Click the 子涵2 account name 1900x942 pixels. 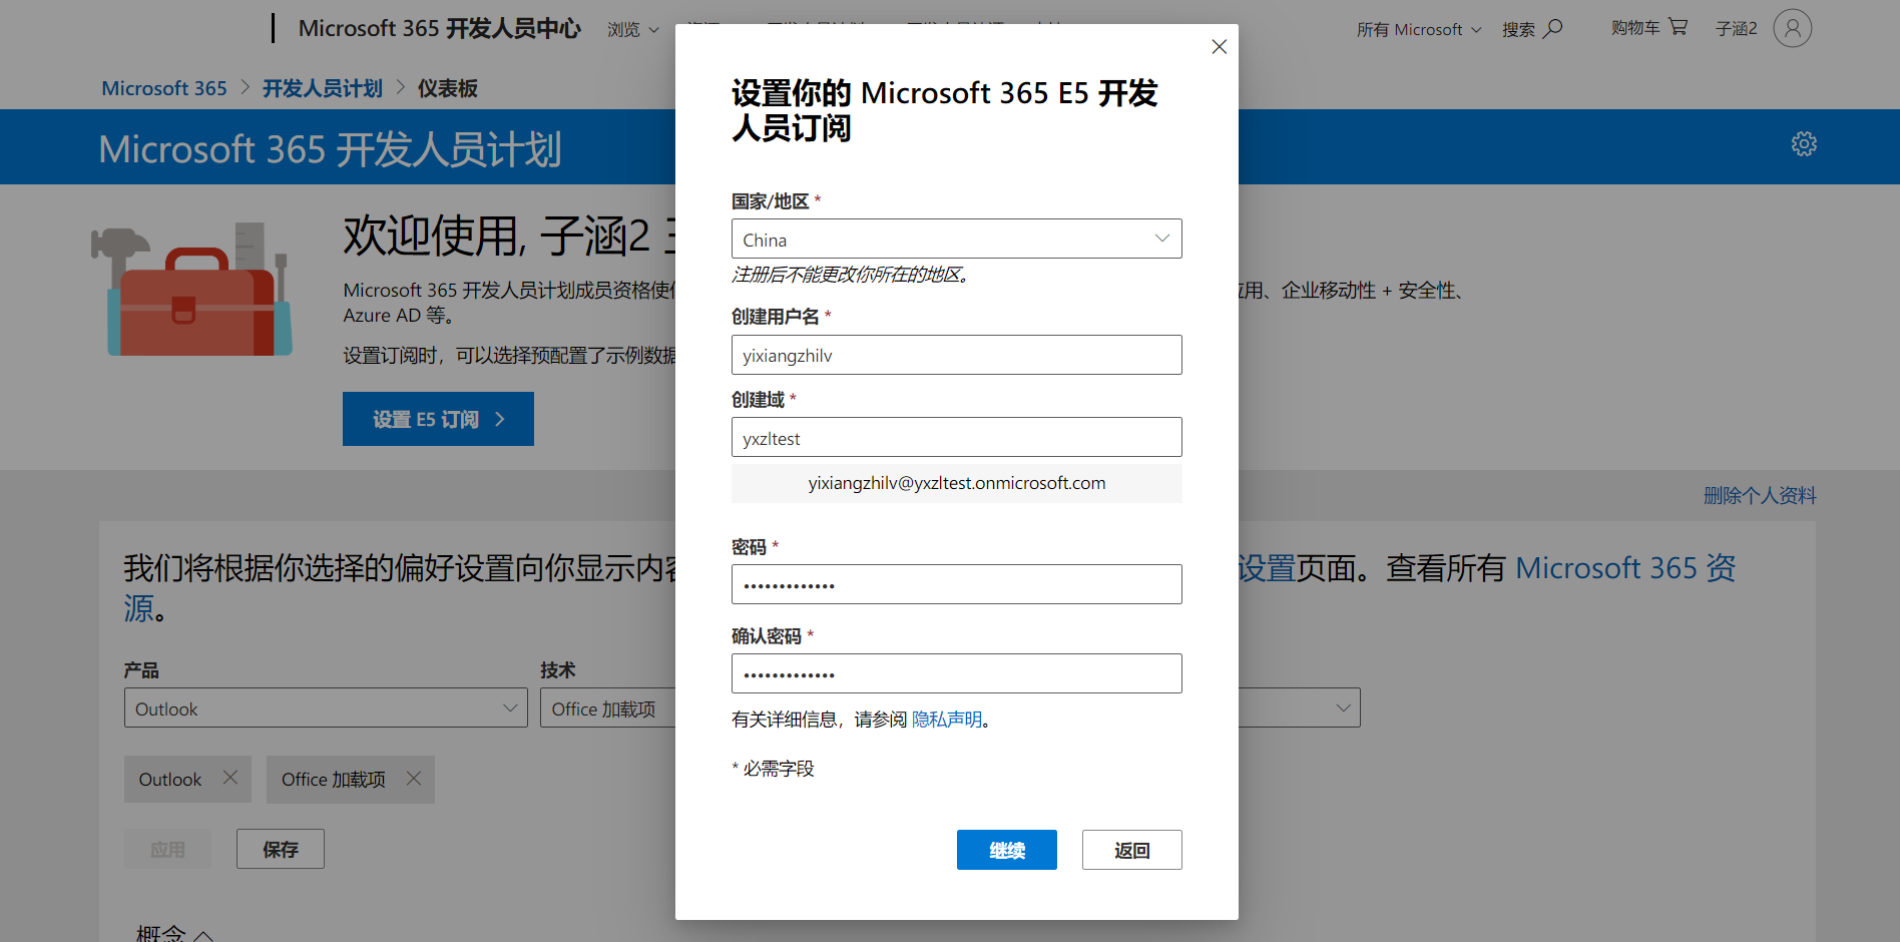click(1736, 29)
